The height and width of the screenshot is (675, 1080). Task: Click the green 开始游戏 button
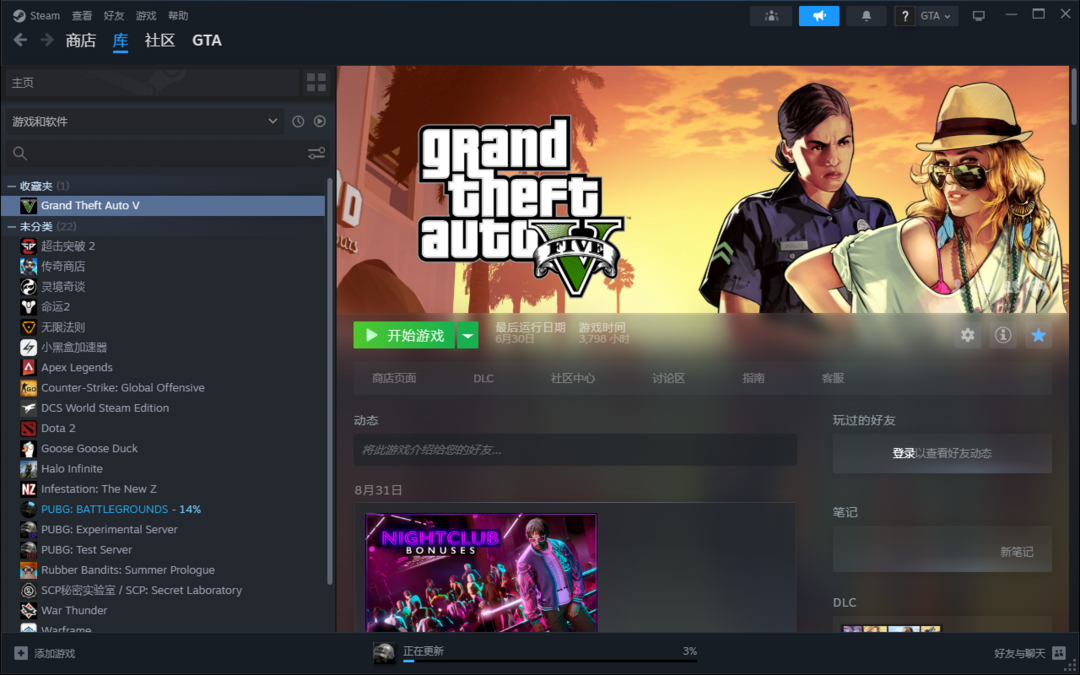404,336
